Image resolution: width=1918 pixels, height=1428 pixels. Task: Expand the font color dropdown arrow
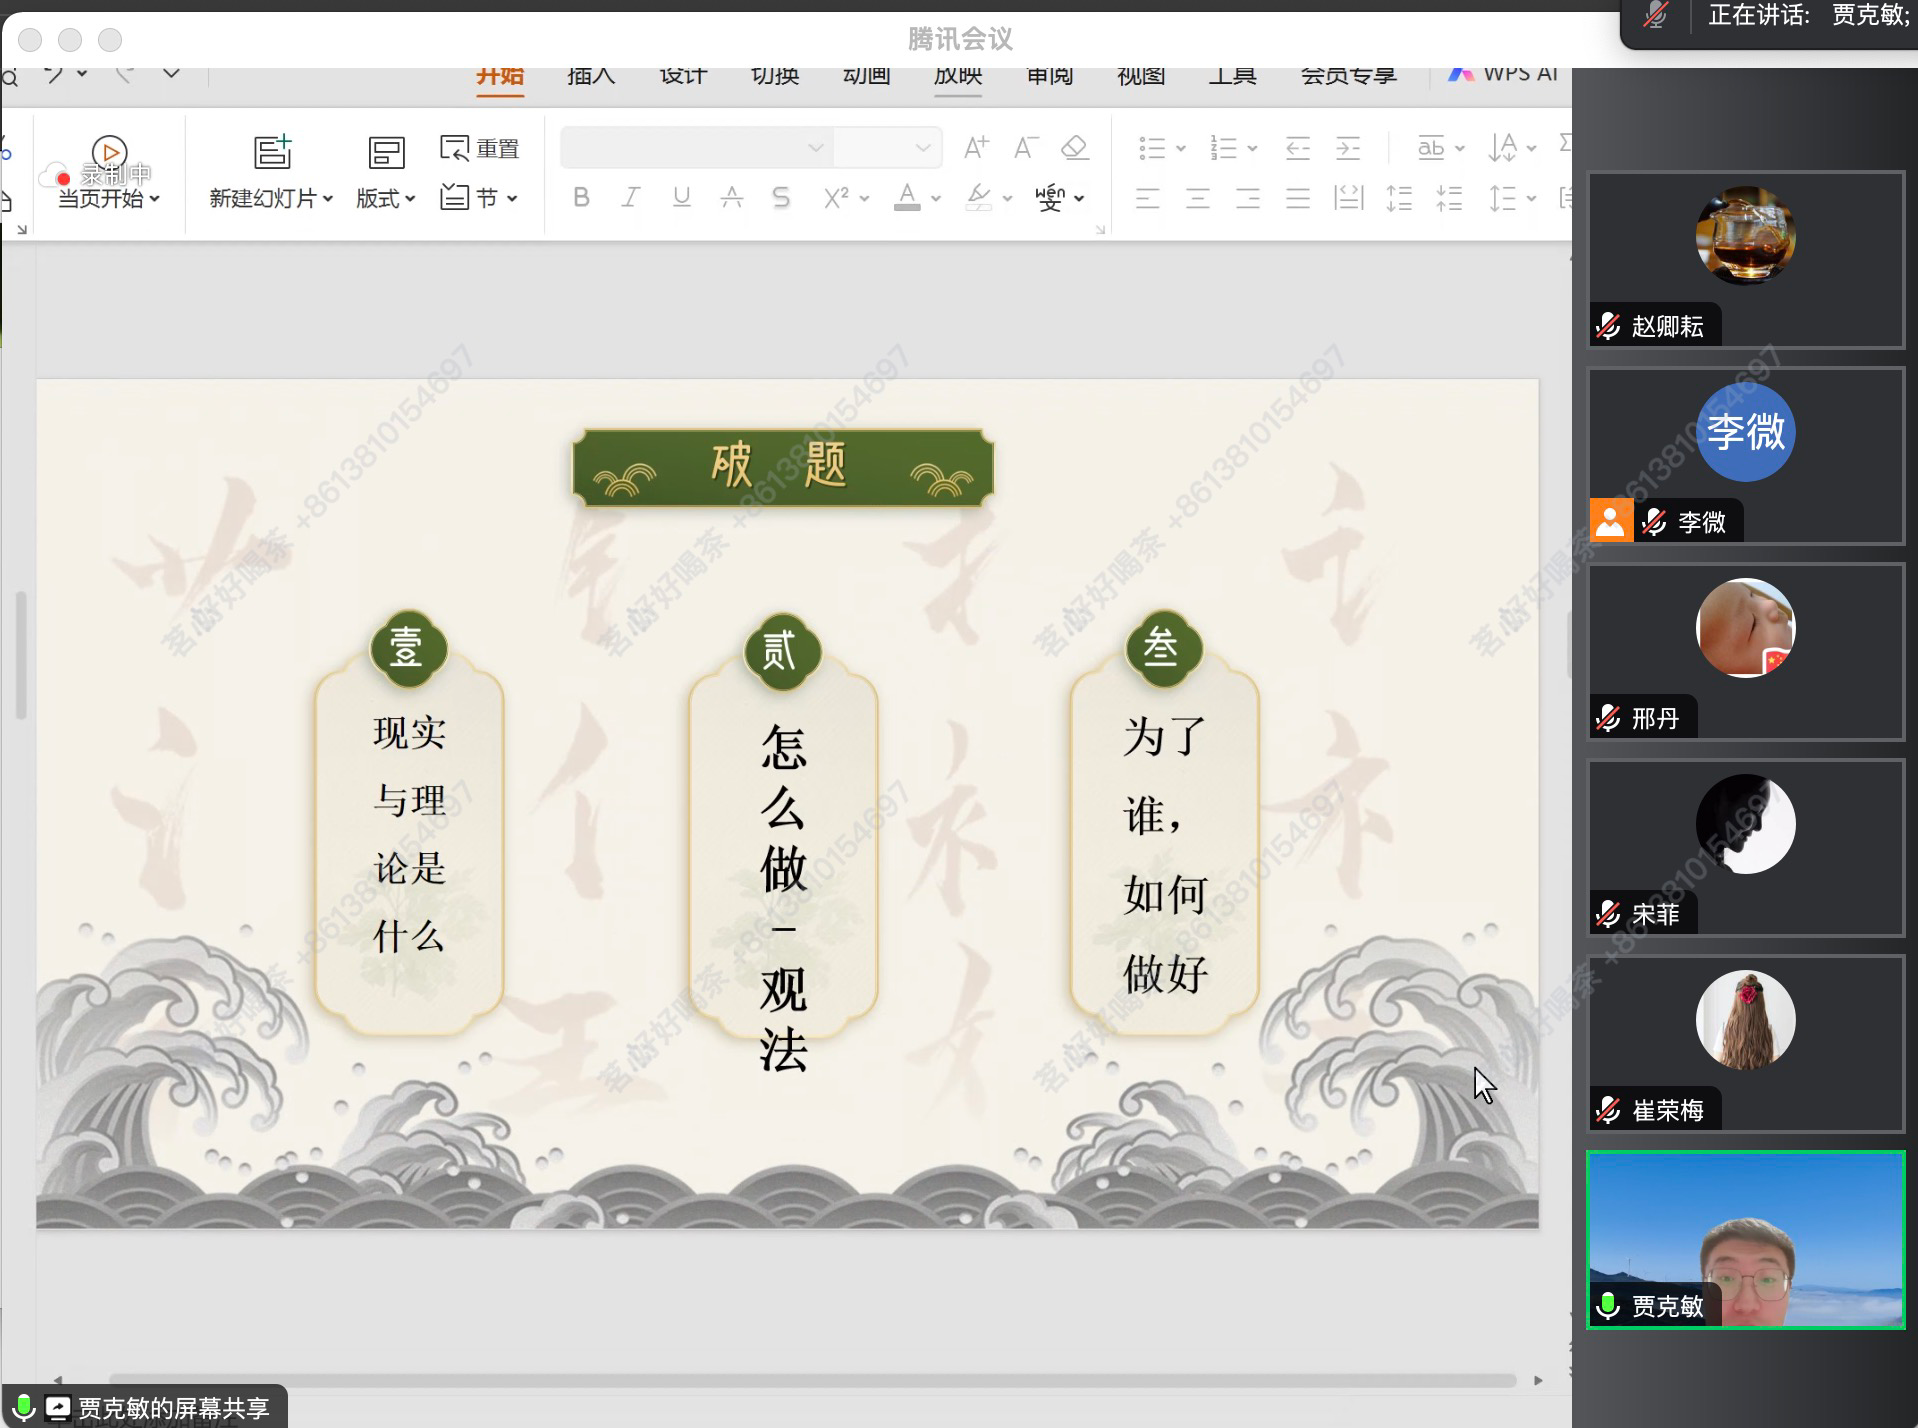coord(936,199)
